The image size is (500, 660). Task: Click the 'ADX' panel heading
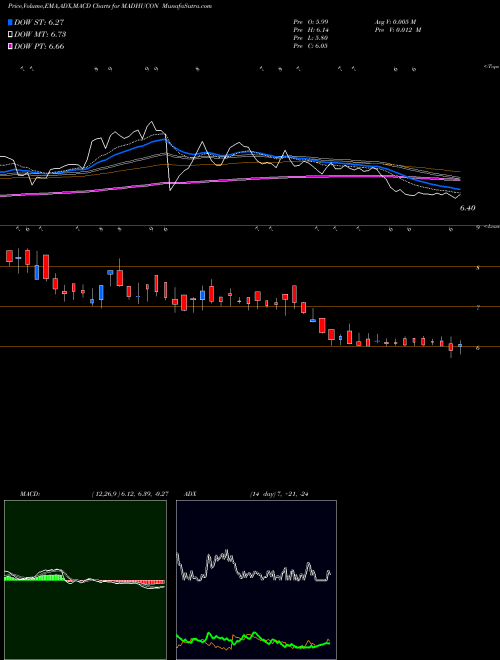191,494
